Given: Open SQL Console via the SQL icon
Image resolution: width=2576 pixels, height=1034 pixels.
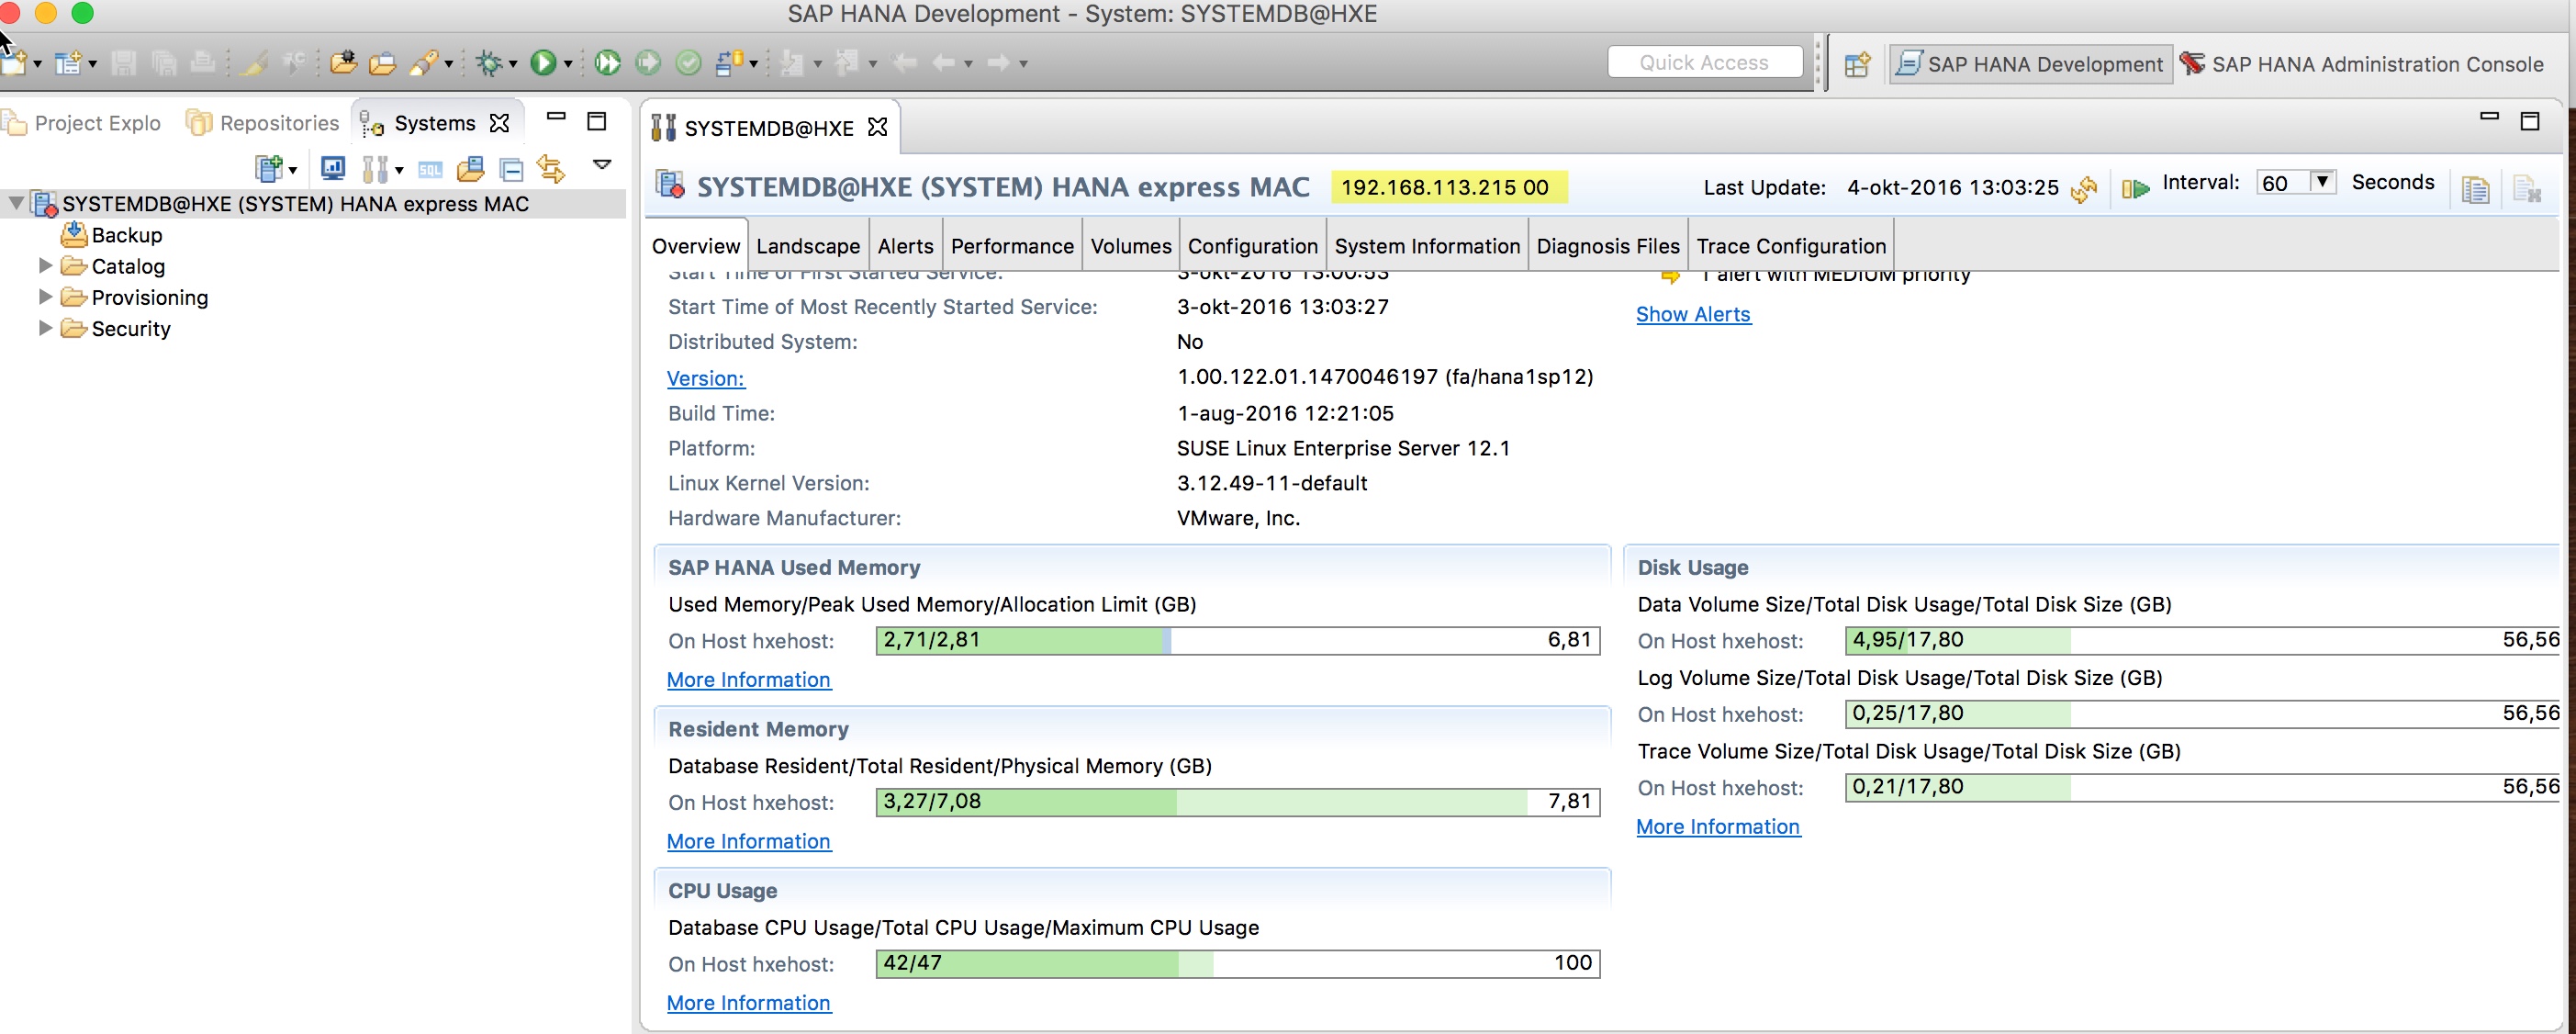Looking at the screenshot, I should 430,169.
